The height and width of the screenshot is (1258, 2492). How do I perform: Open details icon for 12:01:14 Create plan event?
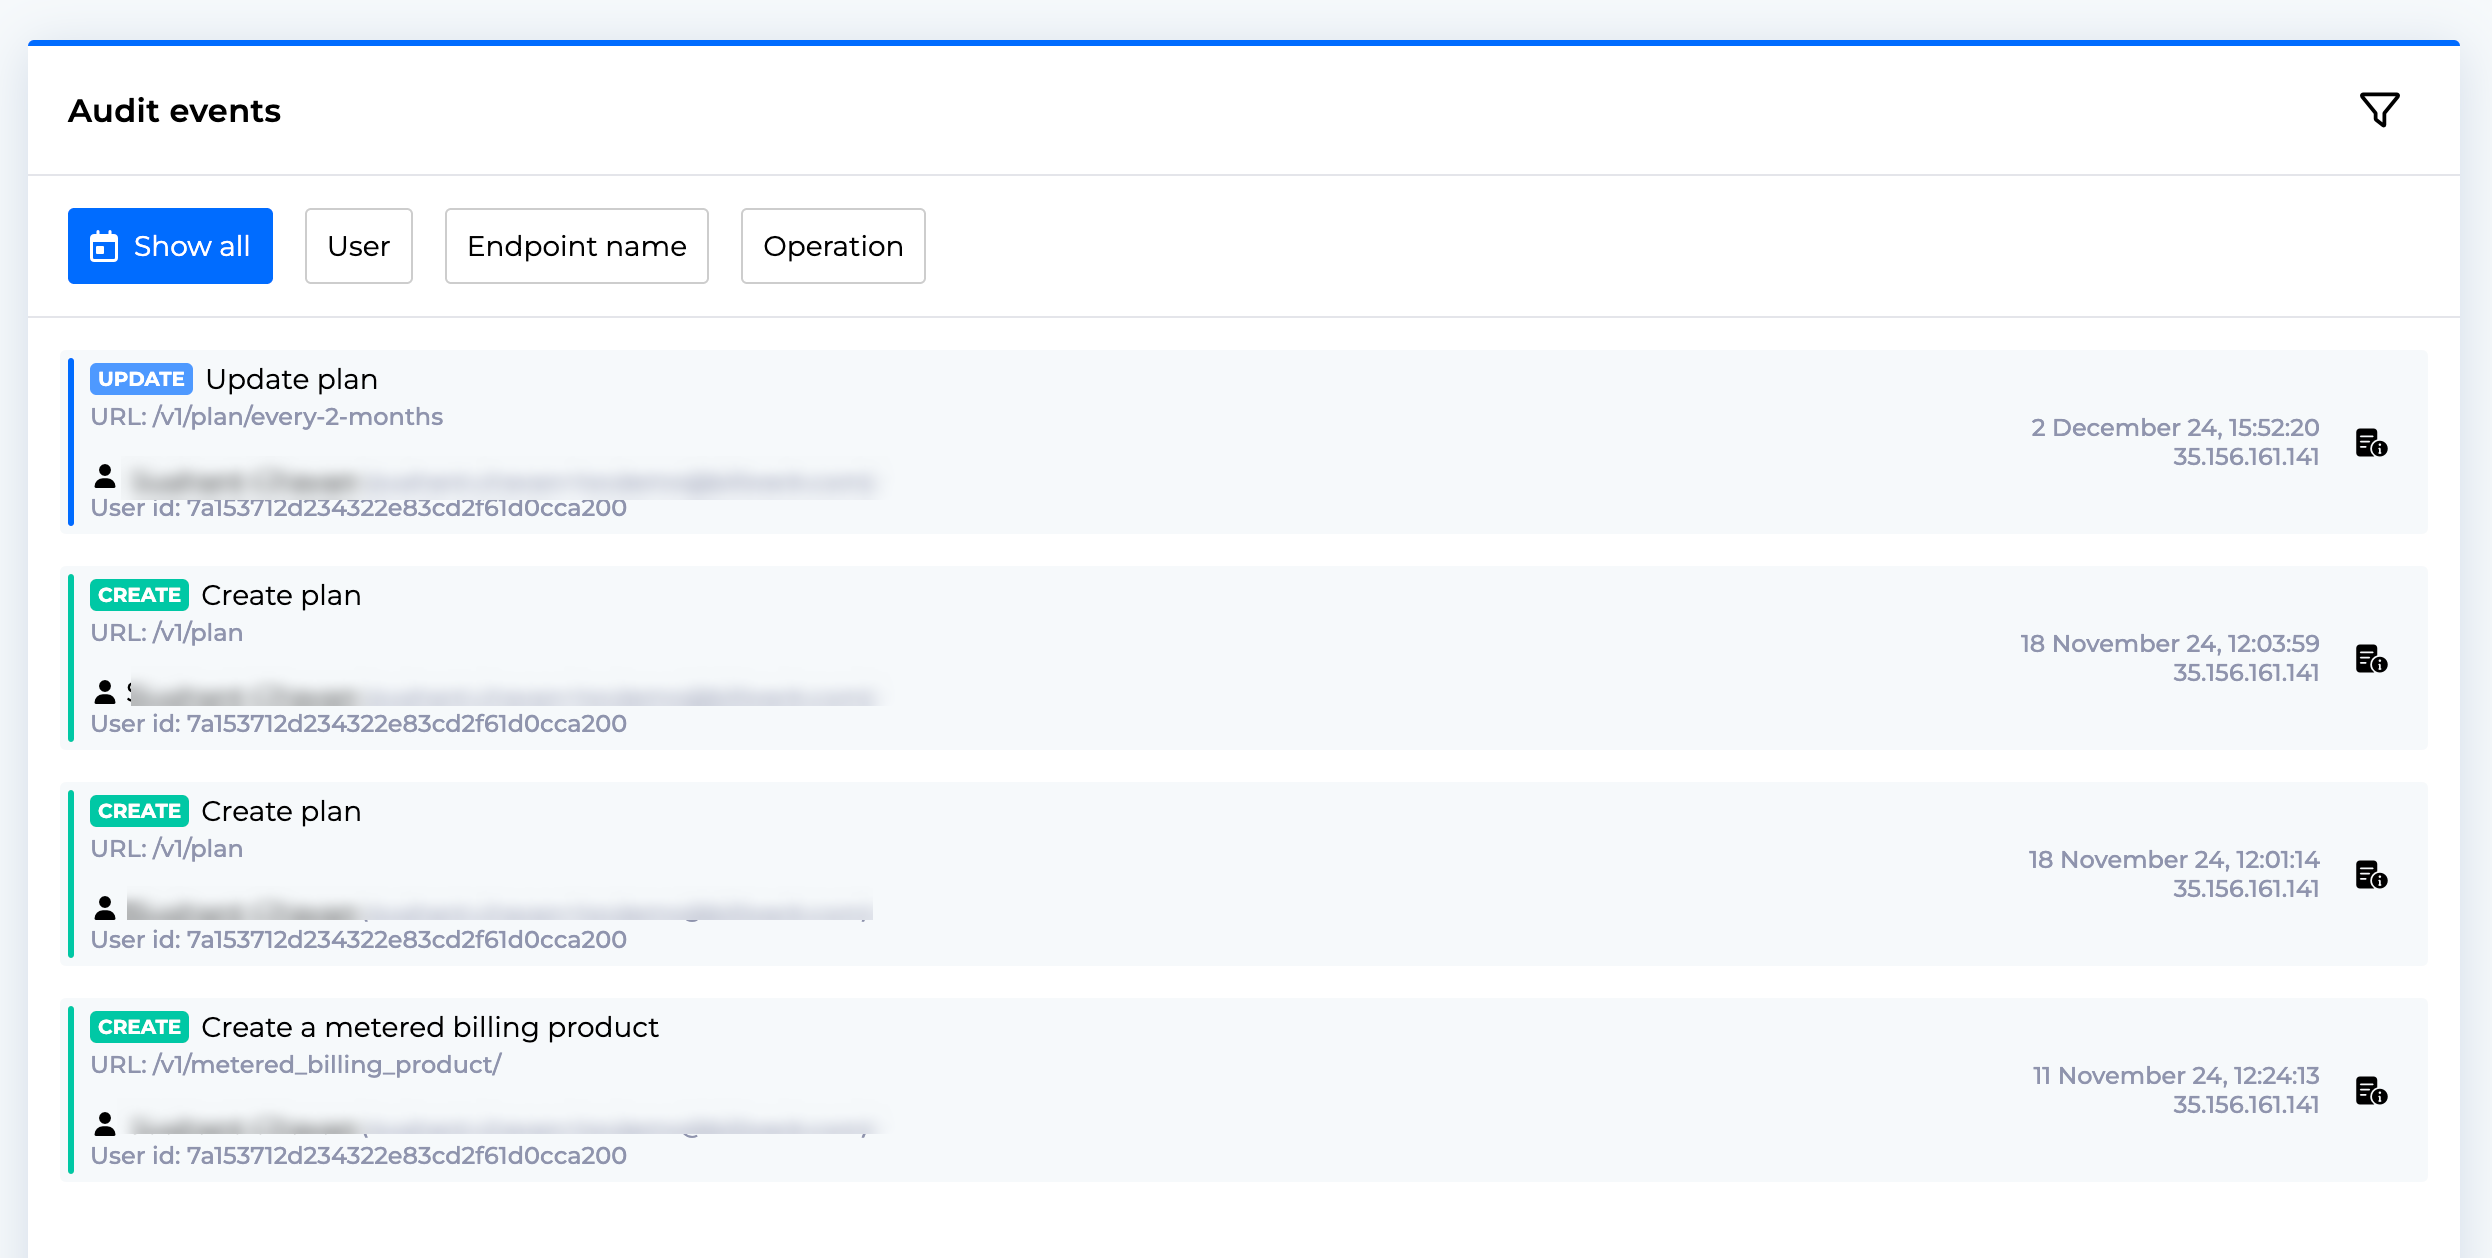click(2371, 874)
